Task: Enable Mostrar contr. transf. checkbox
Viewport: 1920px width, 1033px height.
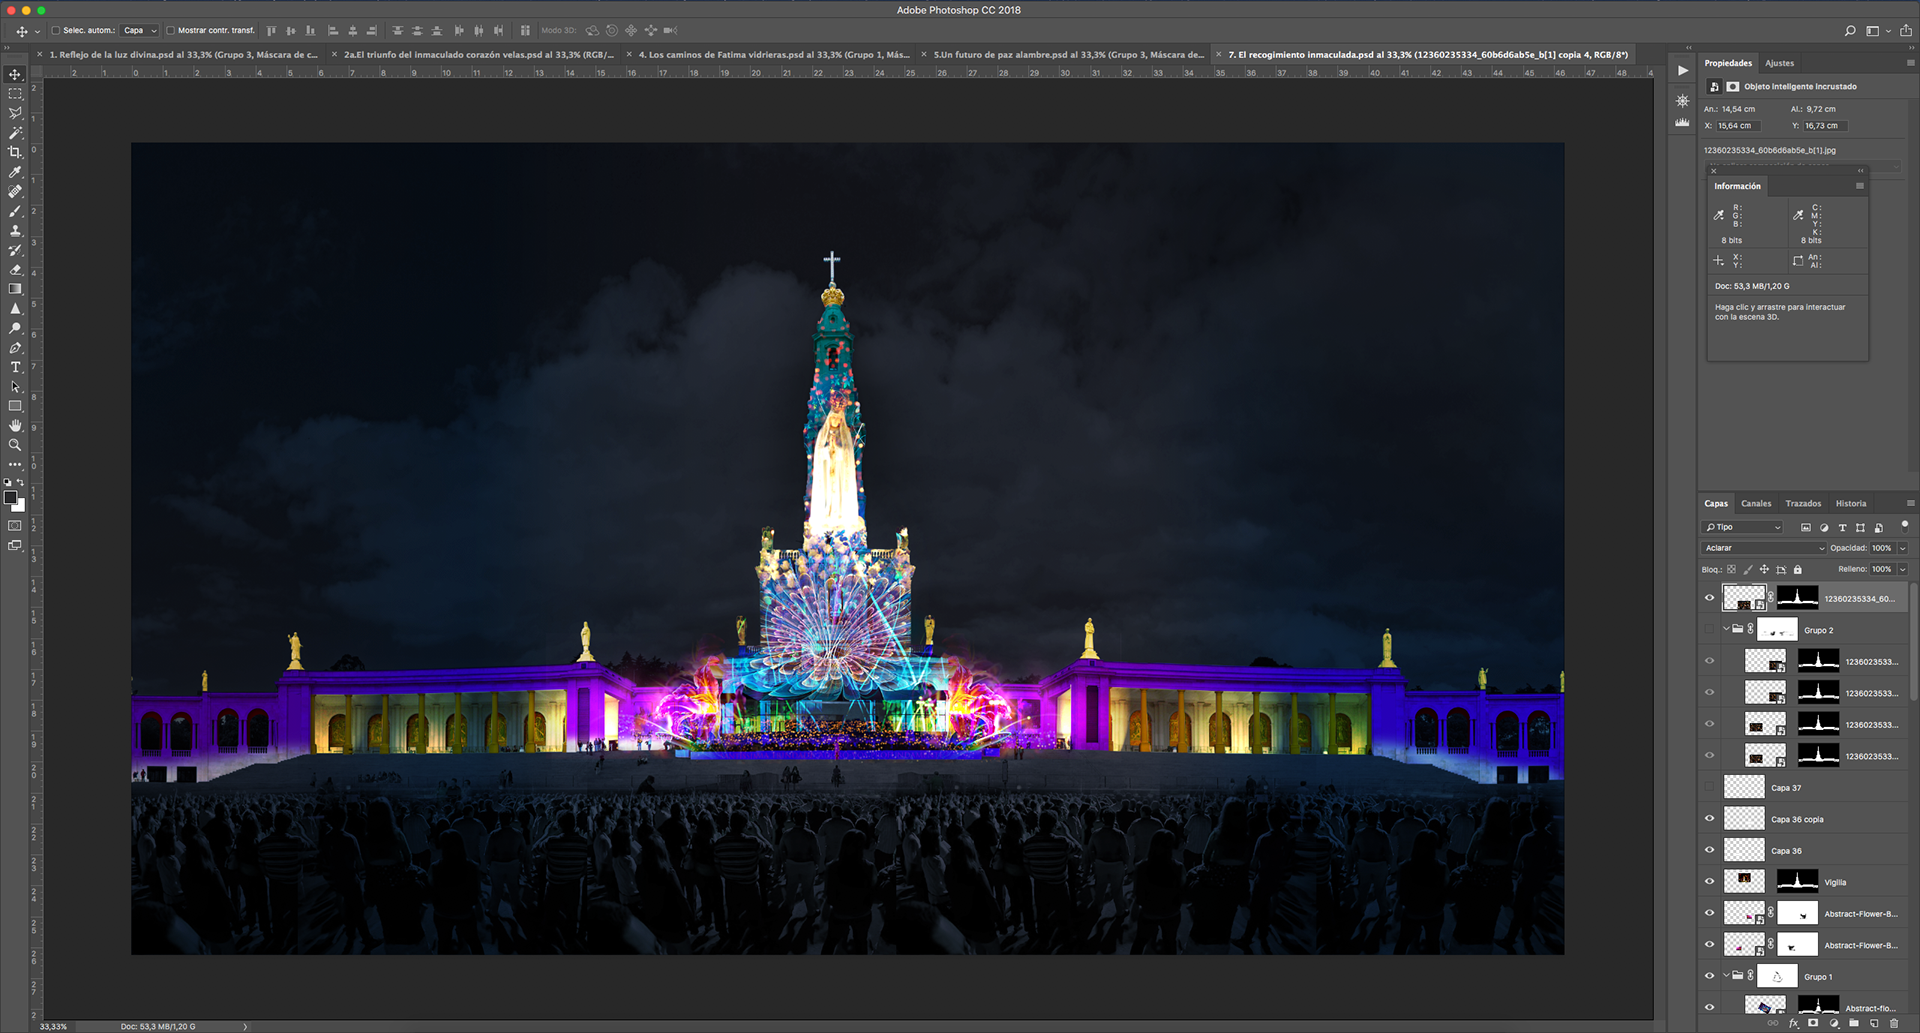Action: [170, 31]
